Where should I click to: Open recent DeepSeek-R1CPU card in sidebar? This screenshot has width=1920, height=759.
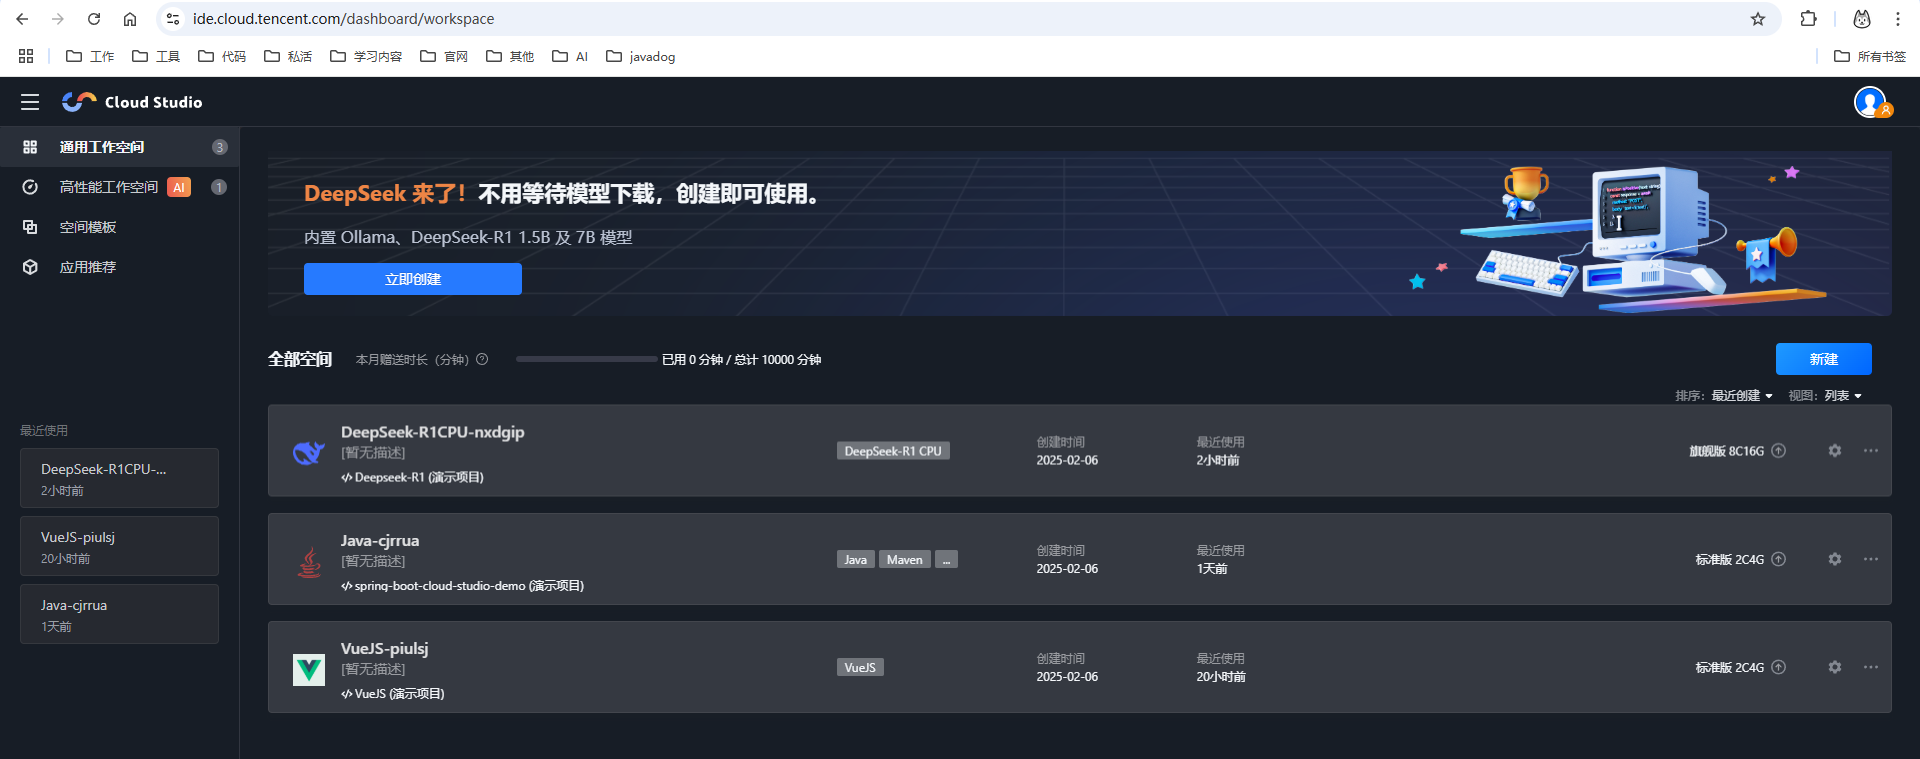(x=119, y=478)
